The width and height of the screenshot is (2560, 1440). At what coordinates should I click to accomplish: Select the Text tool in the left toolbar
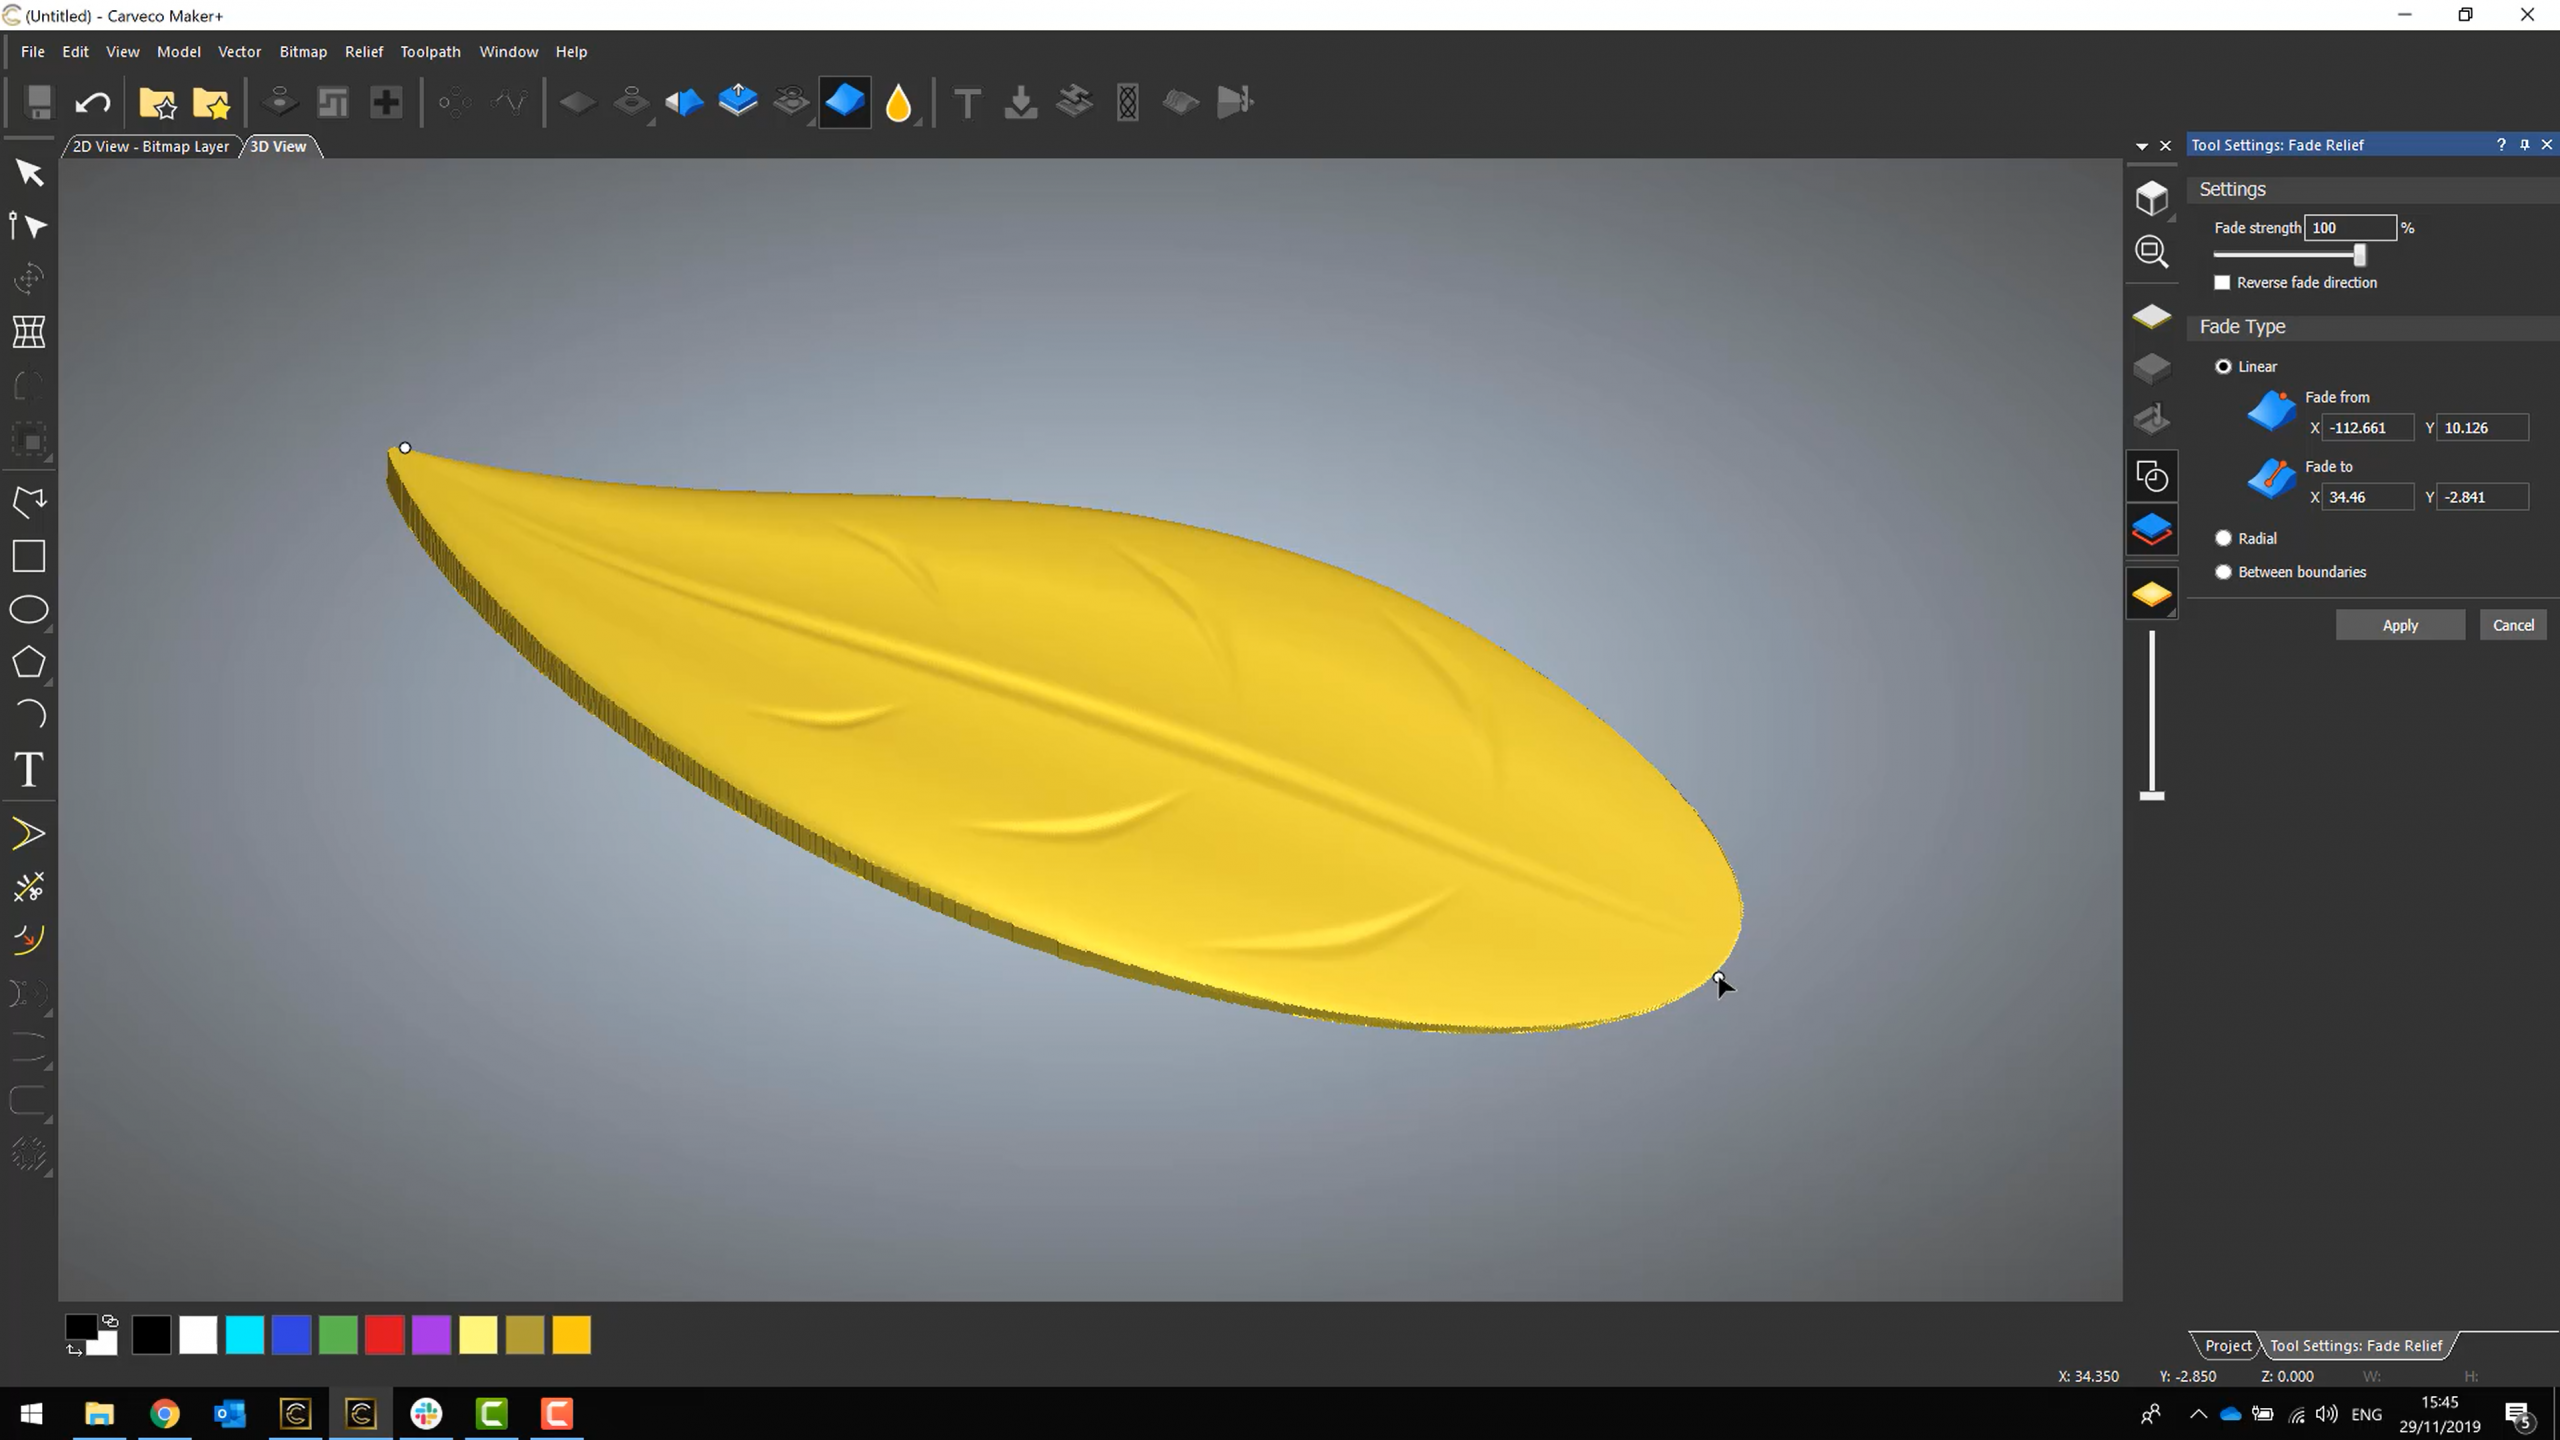[x=29, y=769]
